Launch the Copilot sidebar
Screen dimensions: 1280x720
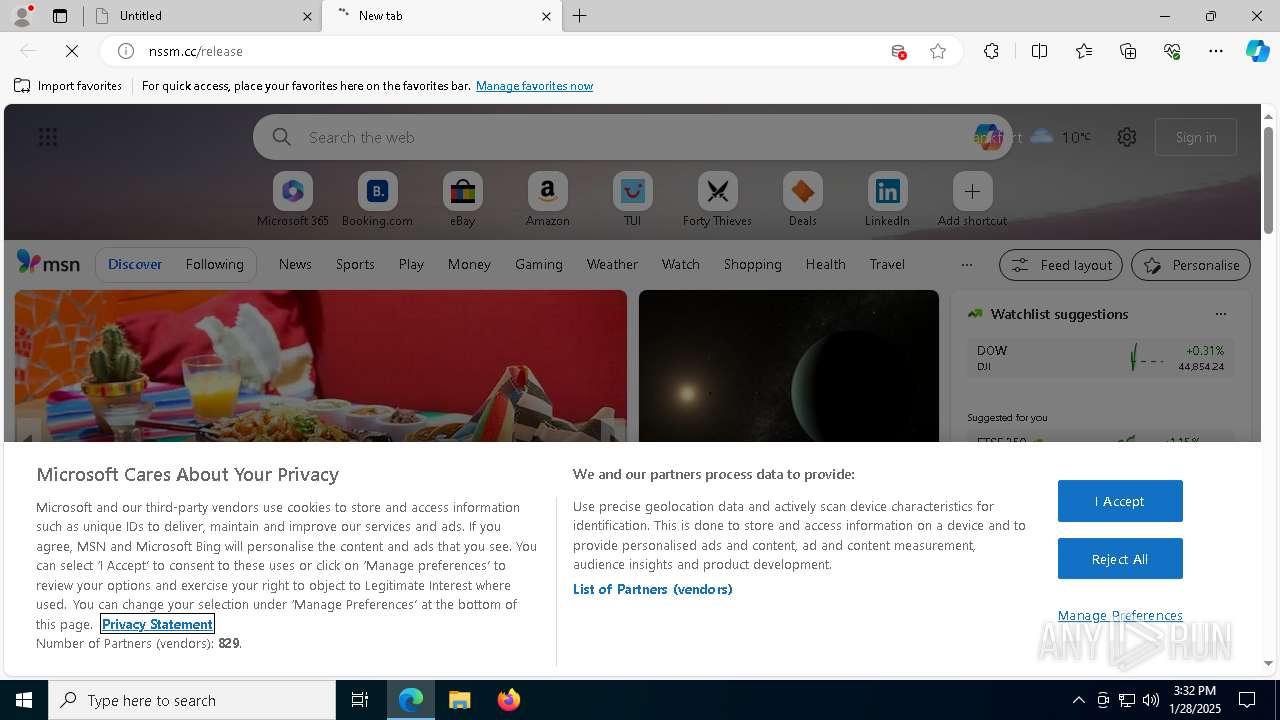coord(1257,51)
